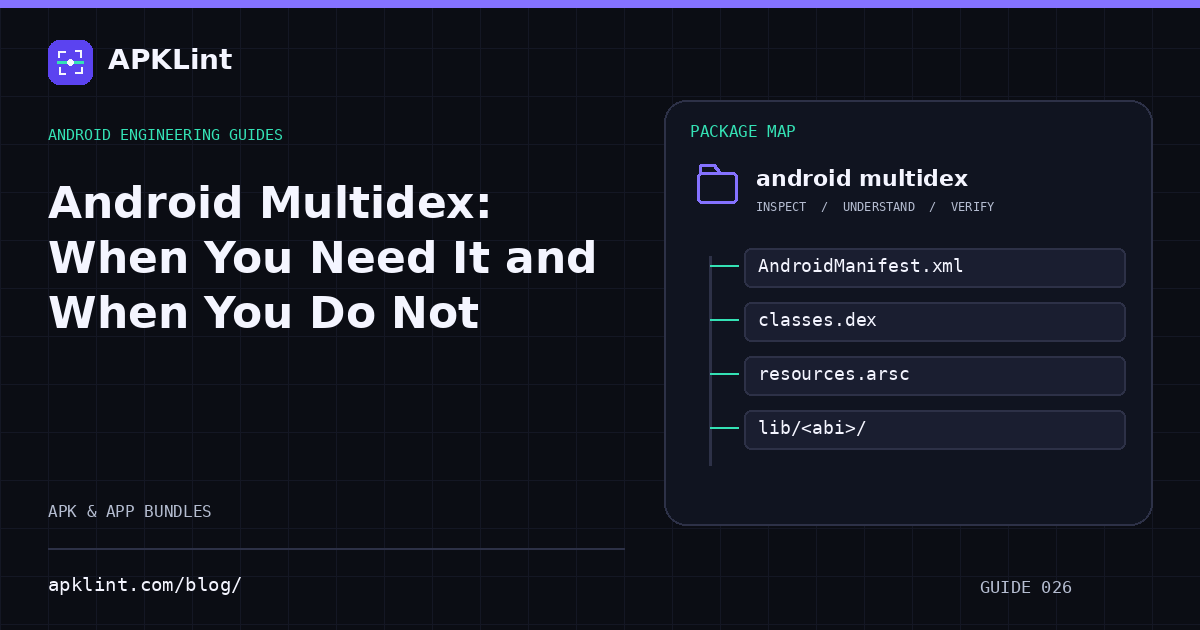Select the AndroidManifest.xml entry
The image size is (1200, 630).
(935, 268)
